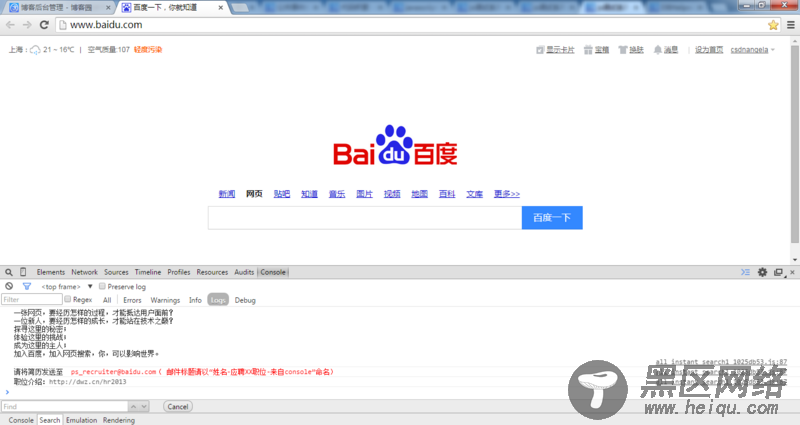The width and height of the screenshot is (800, 425).
Task: Open the 贴吧 link
Action: [282, 194]
